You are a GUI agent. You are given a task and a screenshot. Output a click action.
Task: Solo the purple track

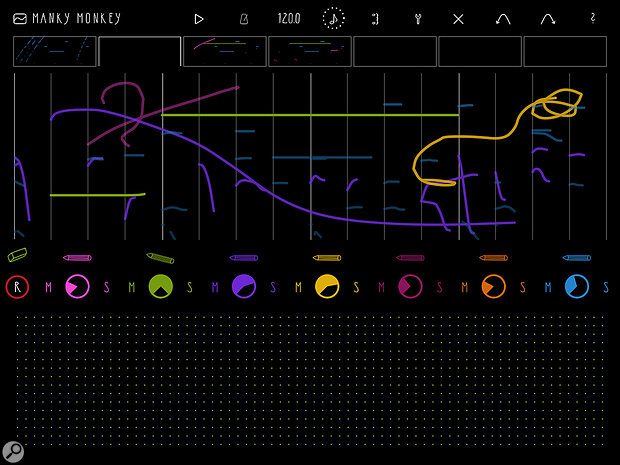pyautogui.click(x=273, y=287)
